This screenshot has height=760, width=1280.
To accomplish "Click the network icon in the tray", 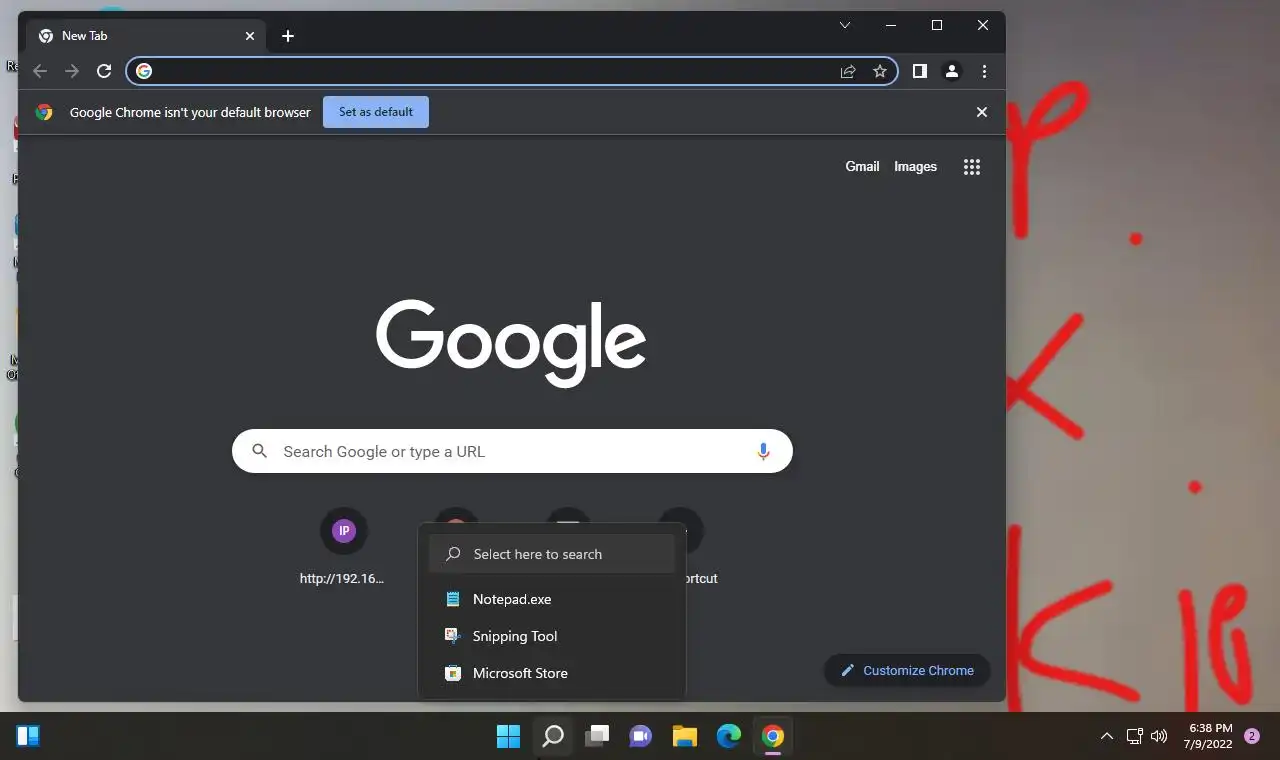I will point(1134,736).
